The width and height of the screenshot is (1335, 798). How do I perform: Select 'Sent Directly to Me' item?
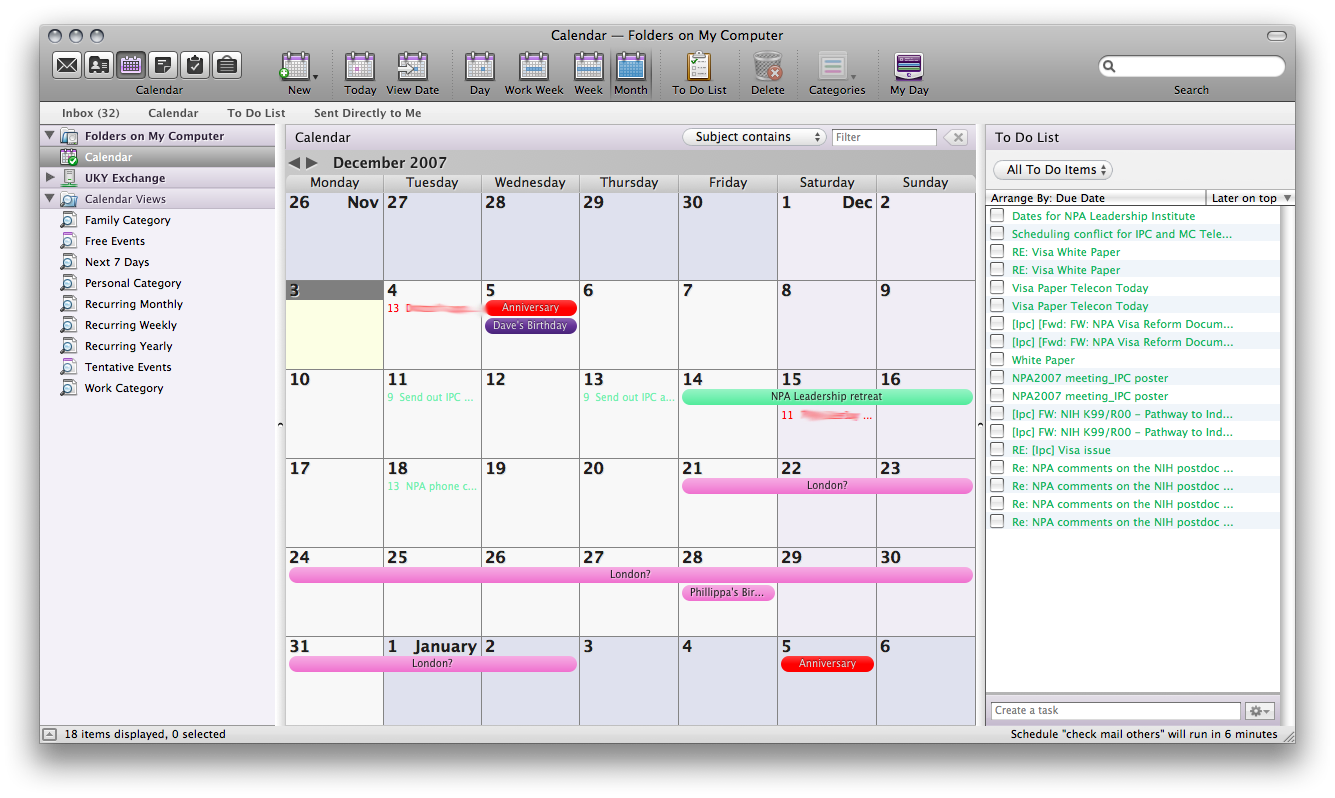click(367, 113)
